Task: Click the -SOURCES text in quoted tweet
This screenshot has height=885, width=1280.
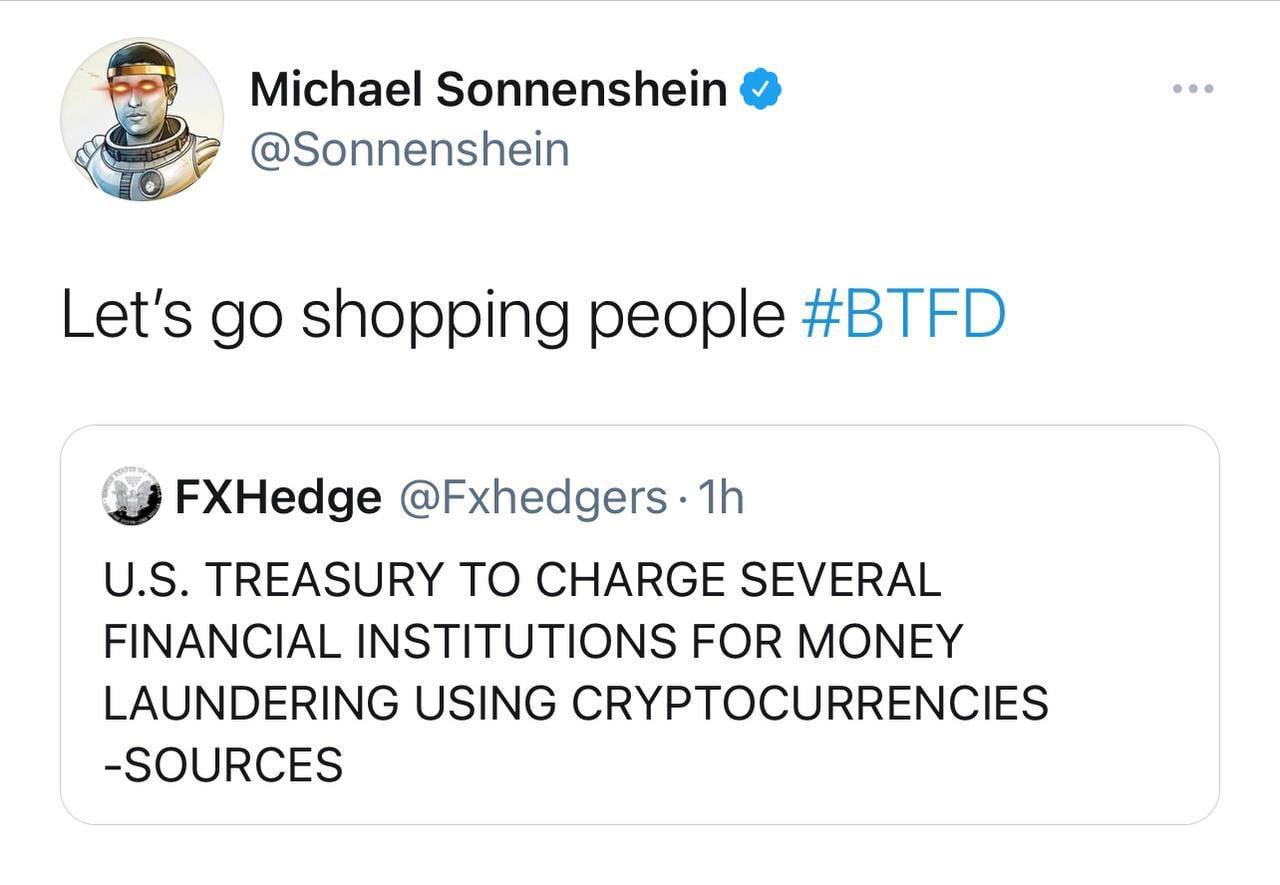Action: point(223,765)
